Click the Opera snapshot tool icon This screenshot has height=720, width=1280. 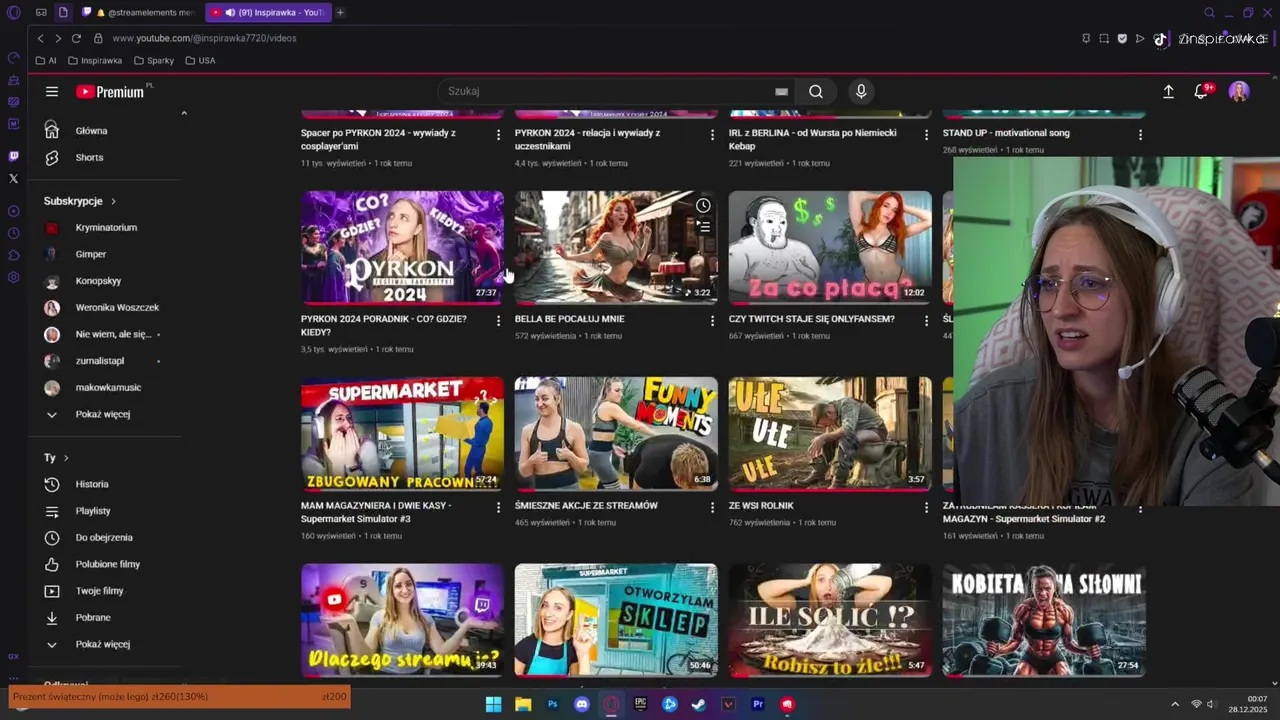1104,38
